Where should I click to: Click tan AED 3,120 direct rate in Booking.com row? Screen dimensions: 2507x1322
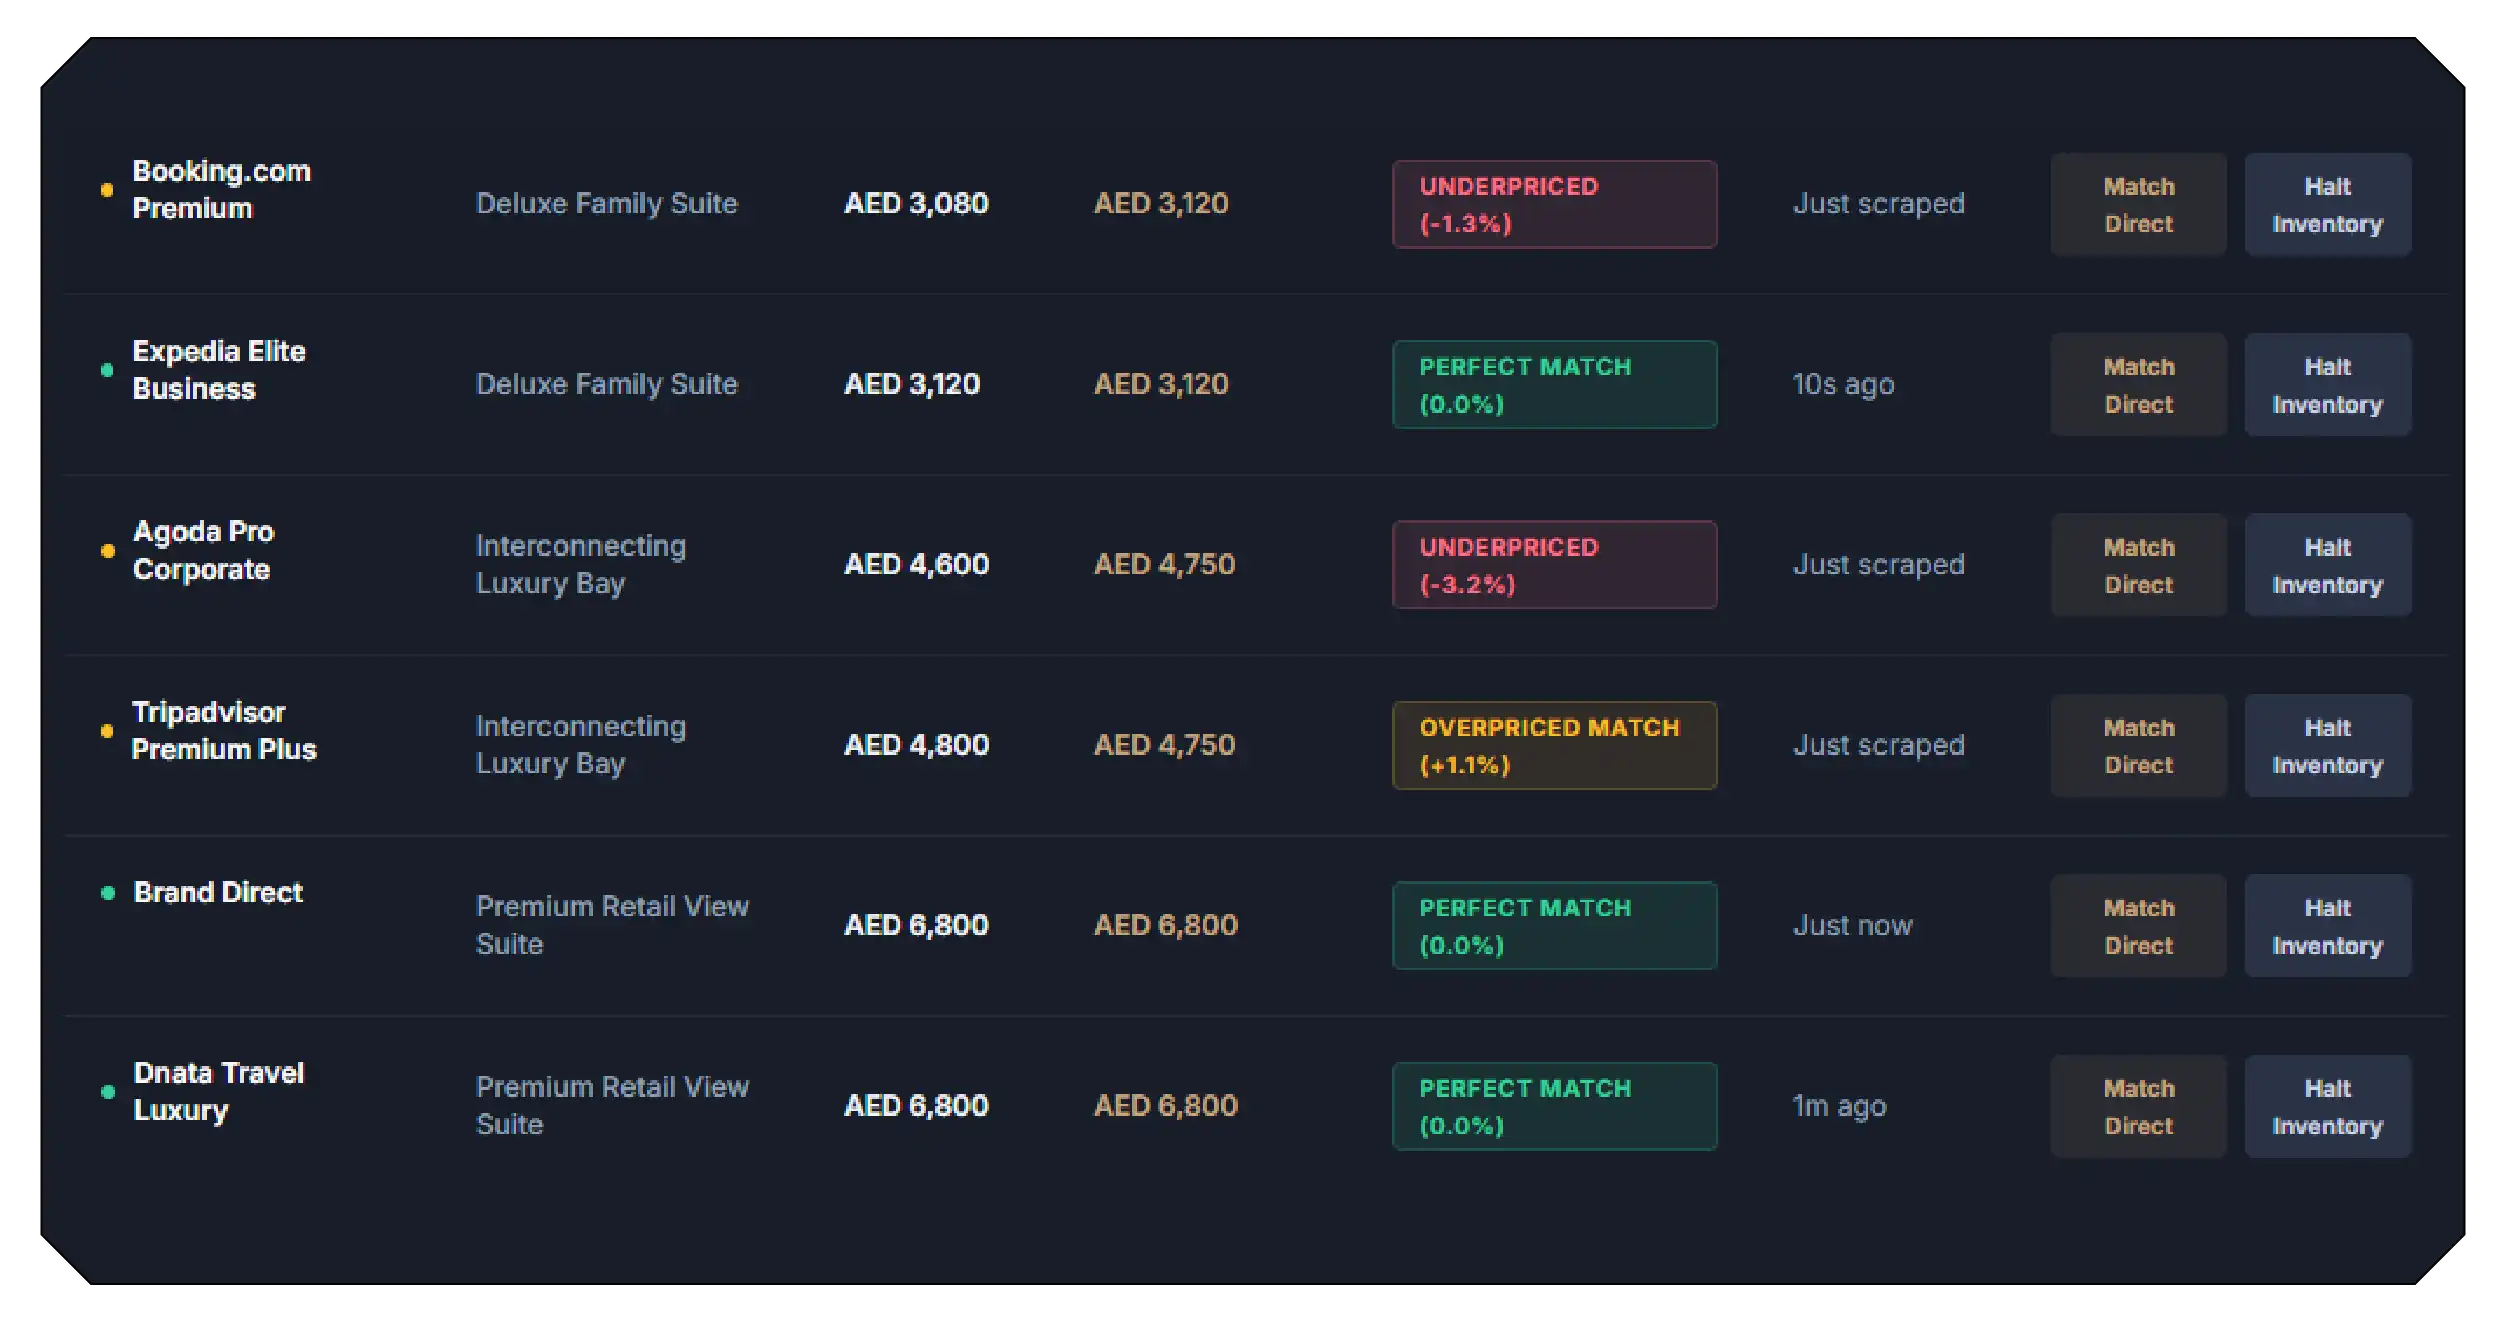point(1161,204)
